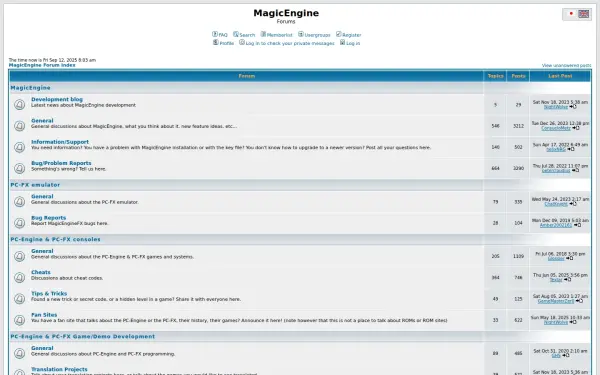Open the MagicEngine category heading link

[x=30, y=88]
